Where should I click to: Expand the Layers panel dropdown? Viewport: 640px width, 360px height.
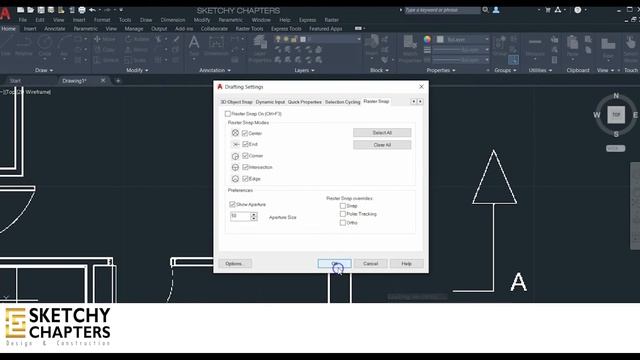coord(304,70)
